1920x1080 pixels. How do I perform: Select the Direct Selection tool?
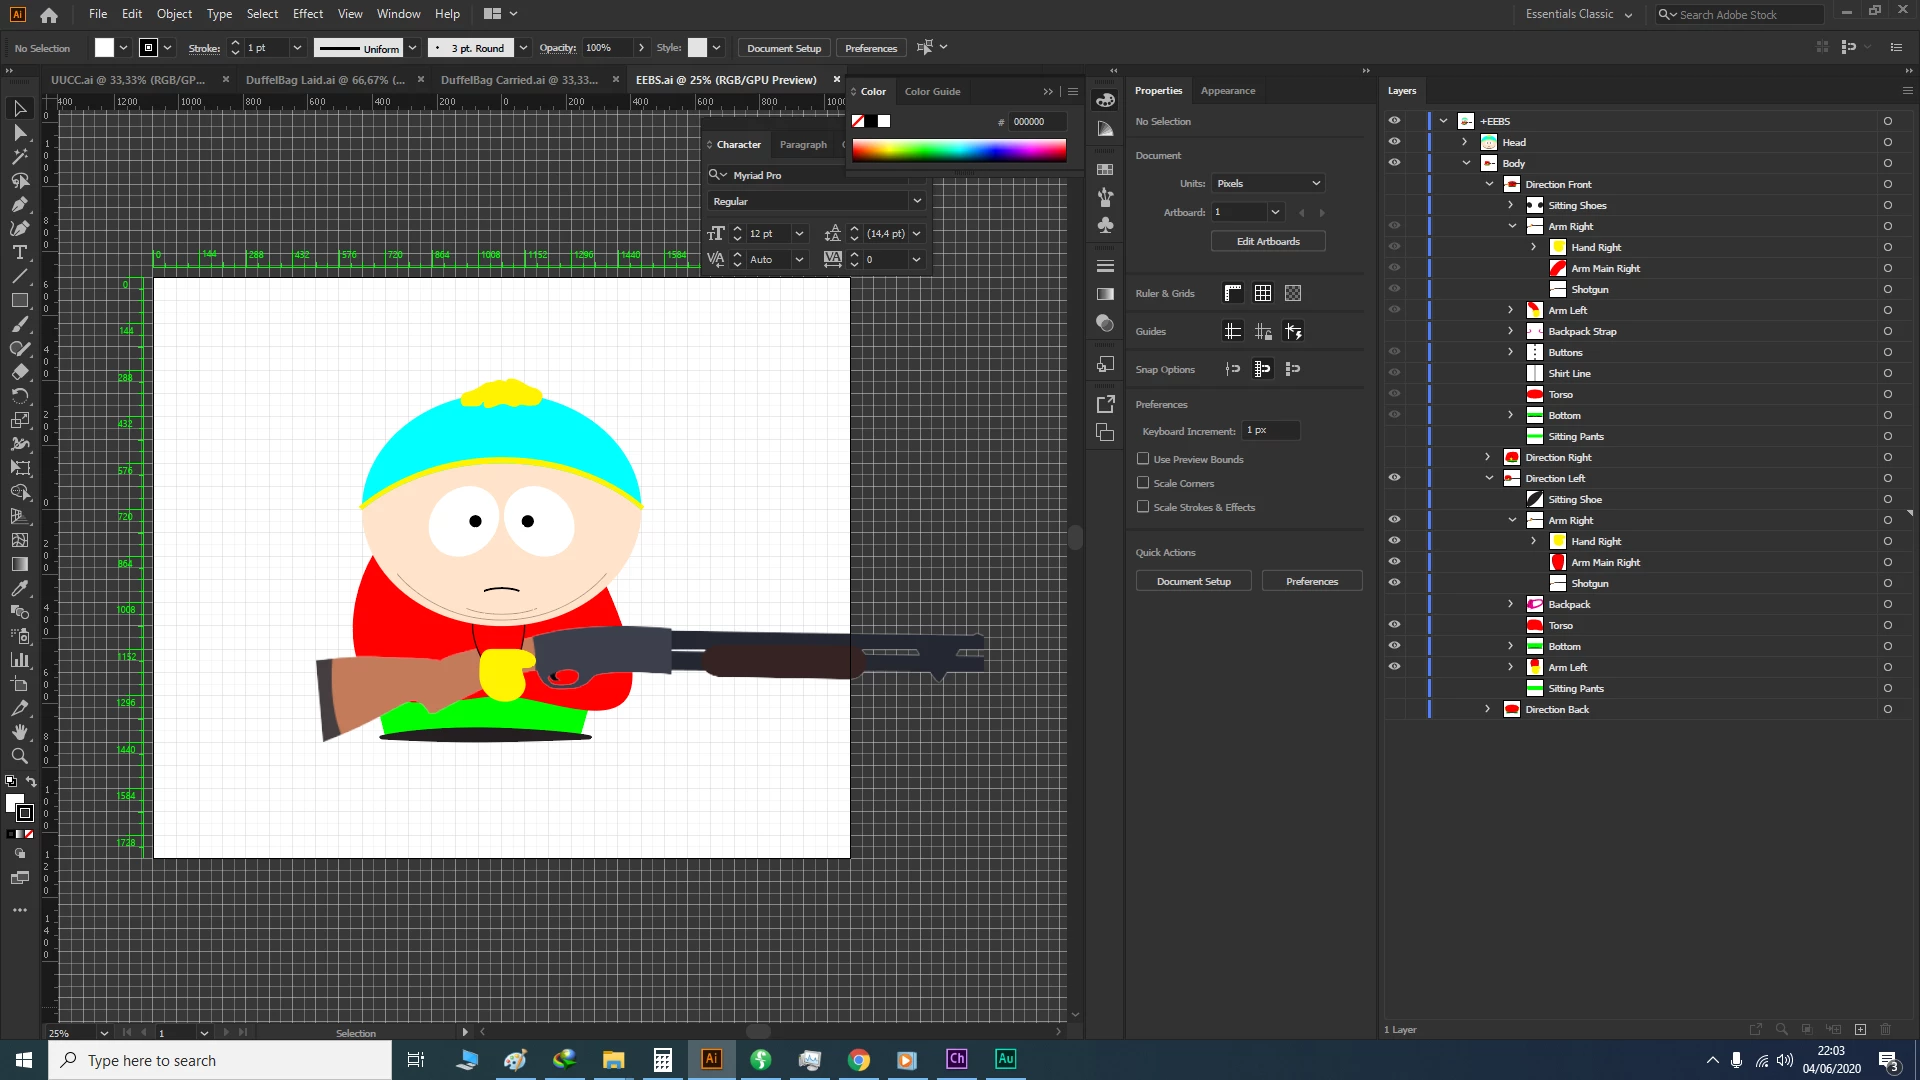19,132
